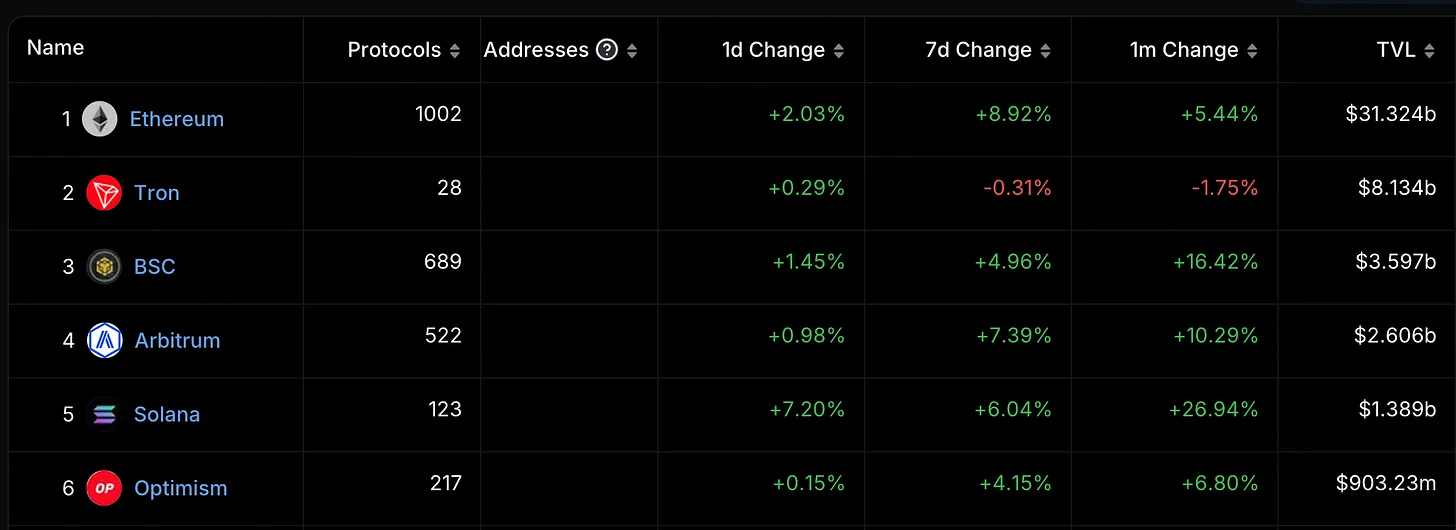Open the Ethereum chain link
The width and height of the screenshot is (1456, 530).
pyautogui.click(x=177, y=119)
